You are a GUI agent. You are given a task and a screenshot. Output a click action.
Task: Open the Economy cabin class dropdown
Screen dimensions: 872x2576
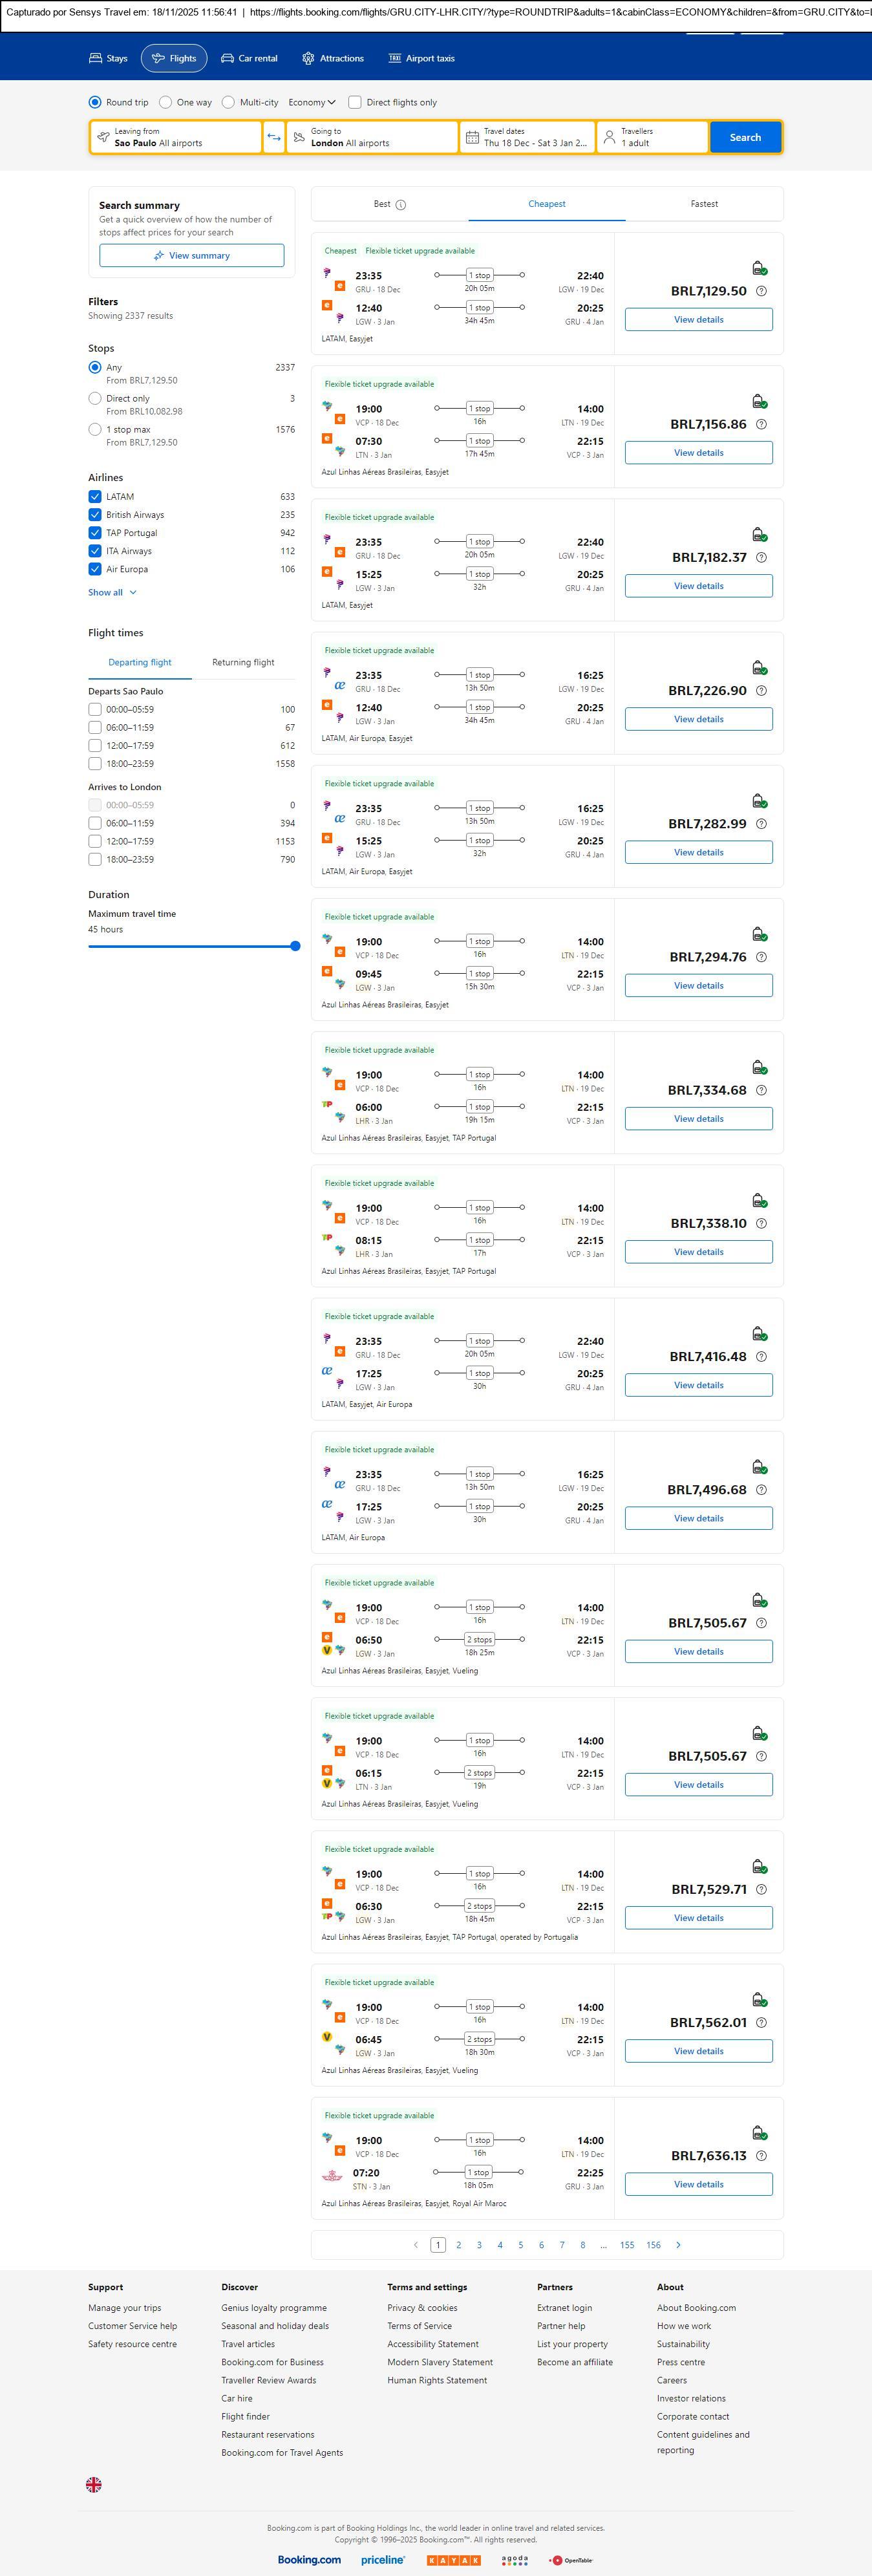[311, 102]
